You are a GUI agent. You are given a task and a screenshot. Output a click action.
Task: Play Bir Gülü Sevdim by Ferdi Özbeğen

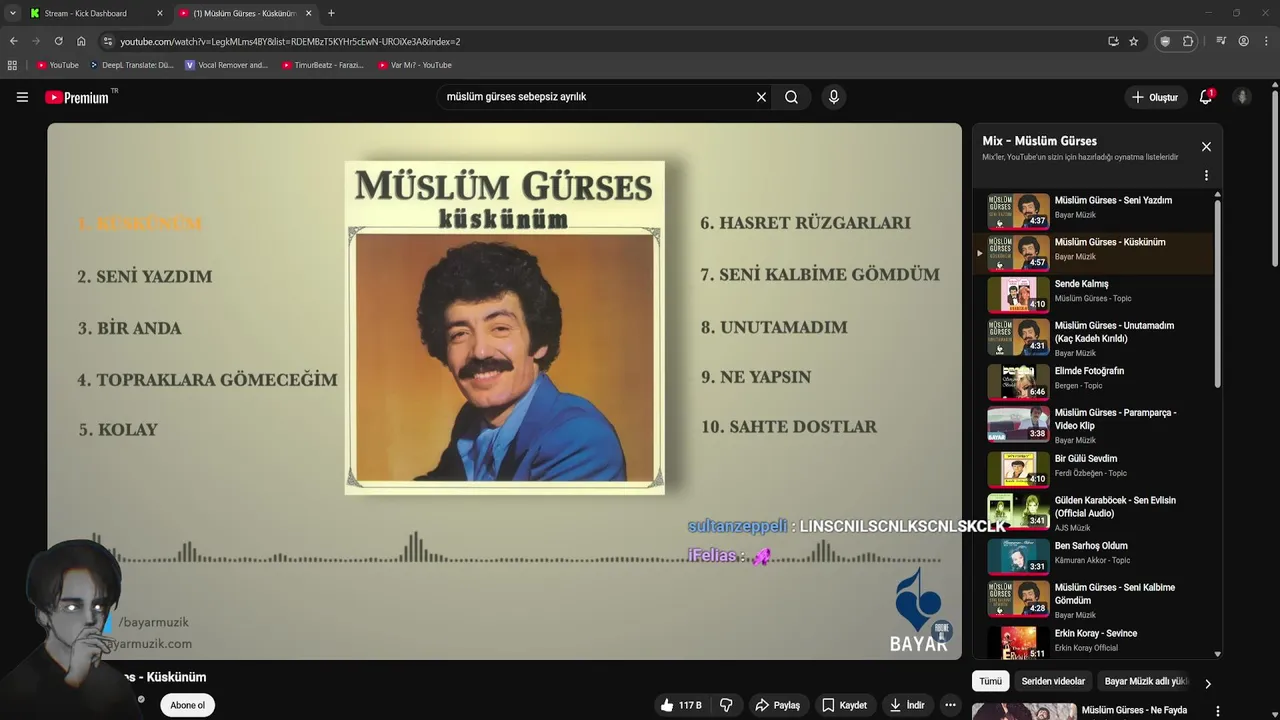1094,468
